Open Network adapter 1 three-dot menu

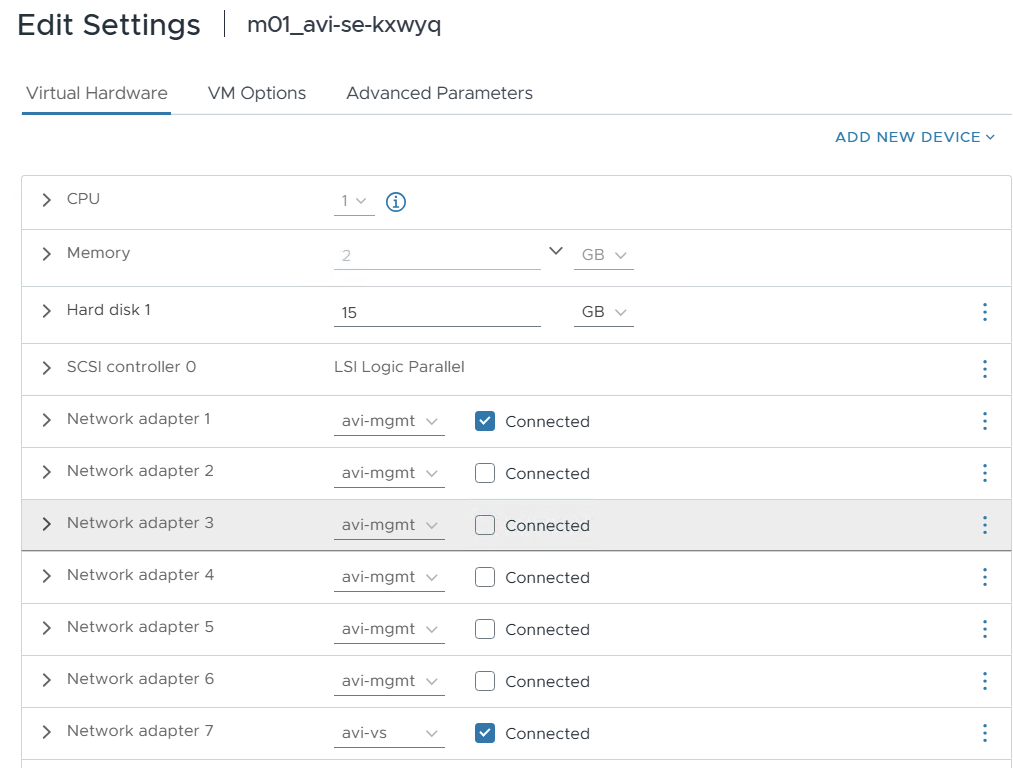coord(984,421)
